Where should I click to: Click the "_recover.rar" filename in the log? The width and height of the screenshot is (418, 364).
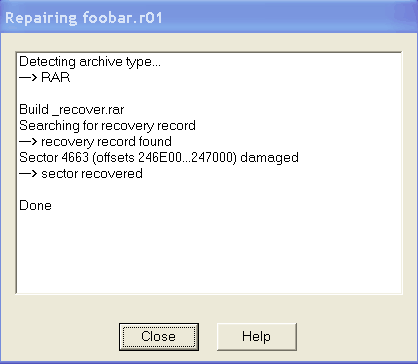(88, 110)
